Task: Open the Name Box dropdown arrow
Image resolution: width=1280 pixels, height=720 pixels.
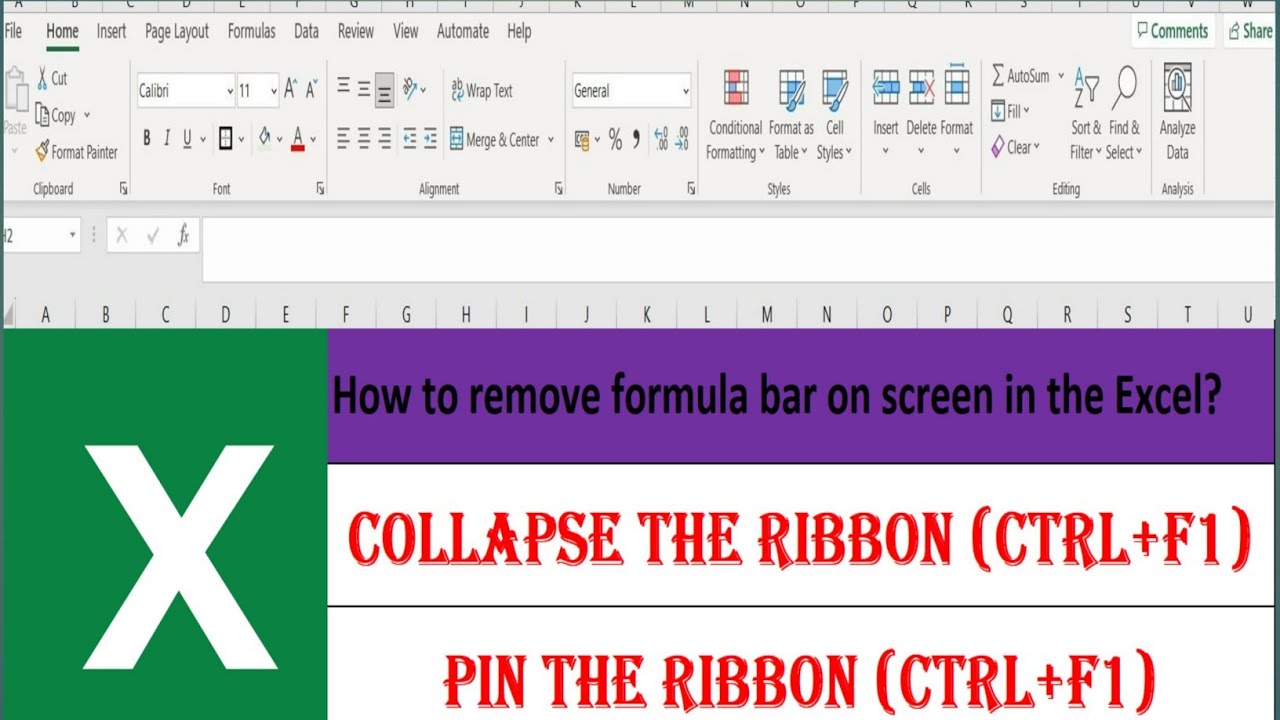Action: click(72, 236)
